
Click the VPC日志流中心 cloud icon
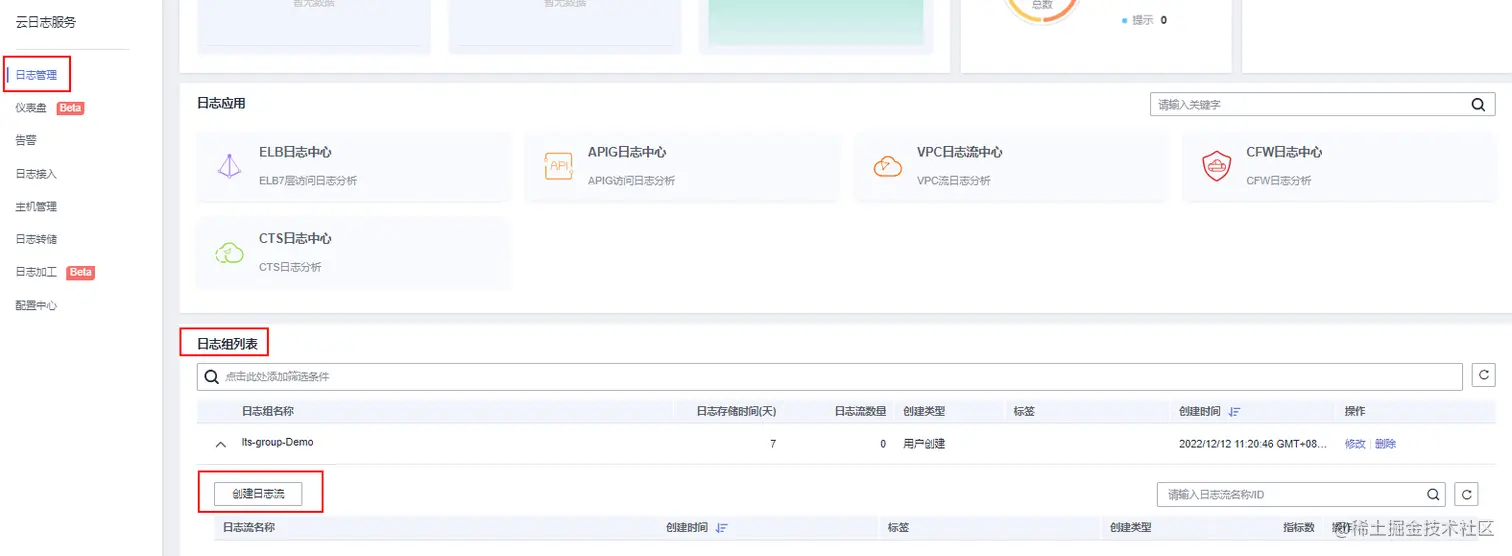pyautogui.click(x=887, y=166)
